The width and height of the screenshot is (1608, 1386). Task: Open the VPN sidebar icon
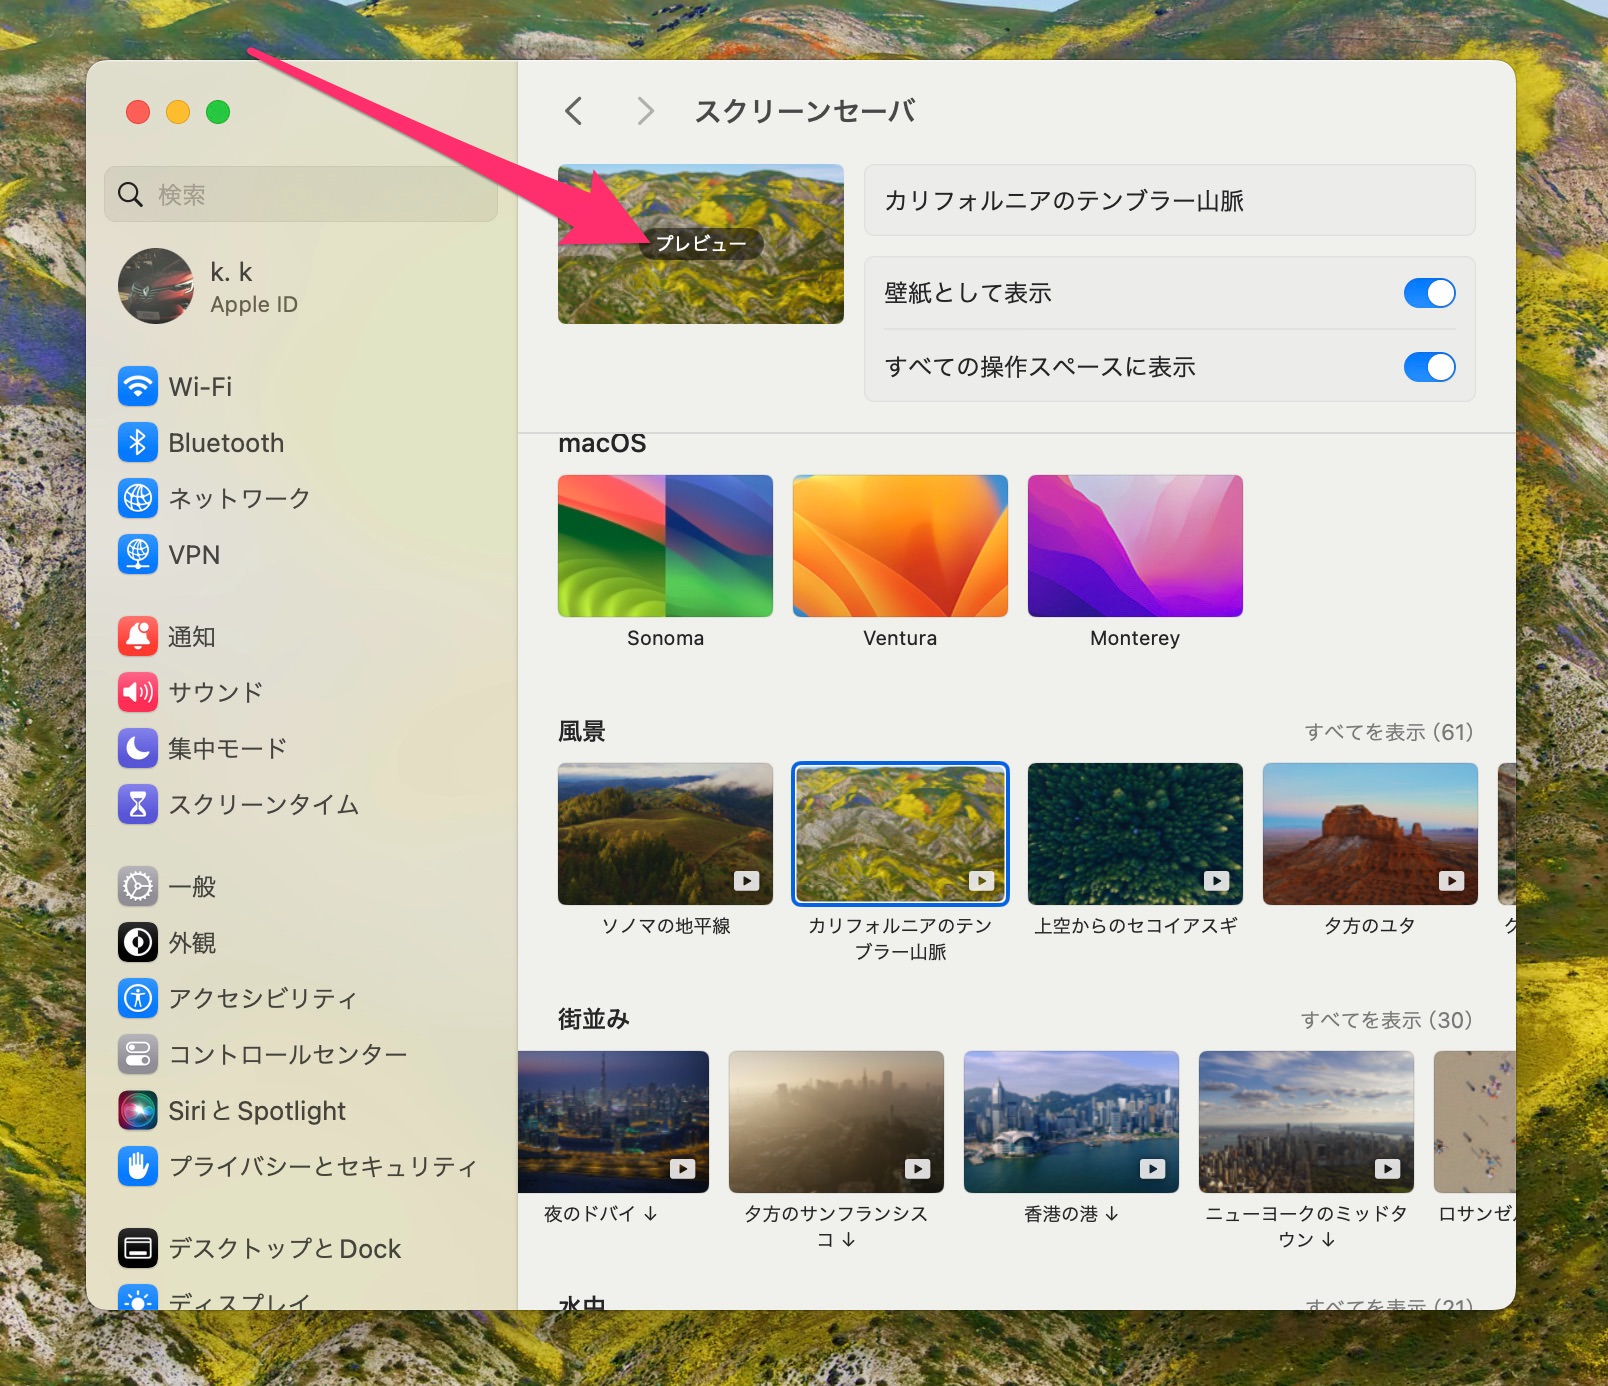tap(138, 554)
